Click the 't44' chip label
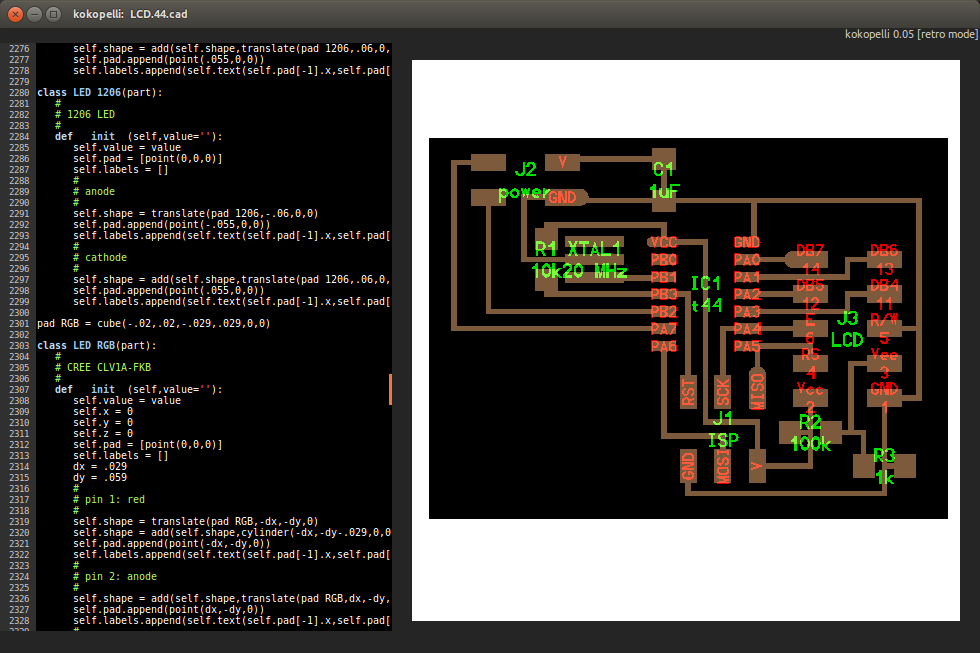 (706, 306)
